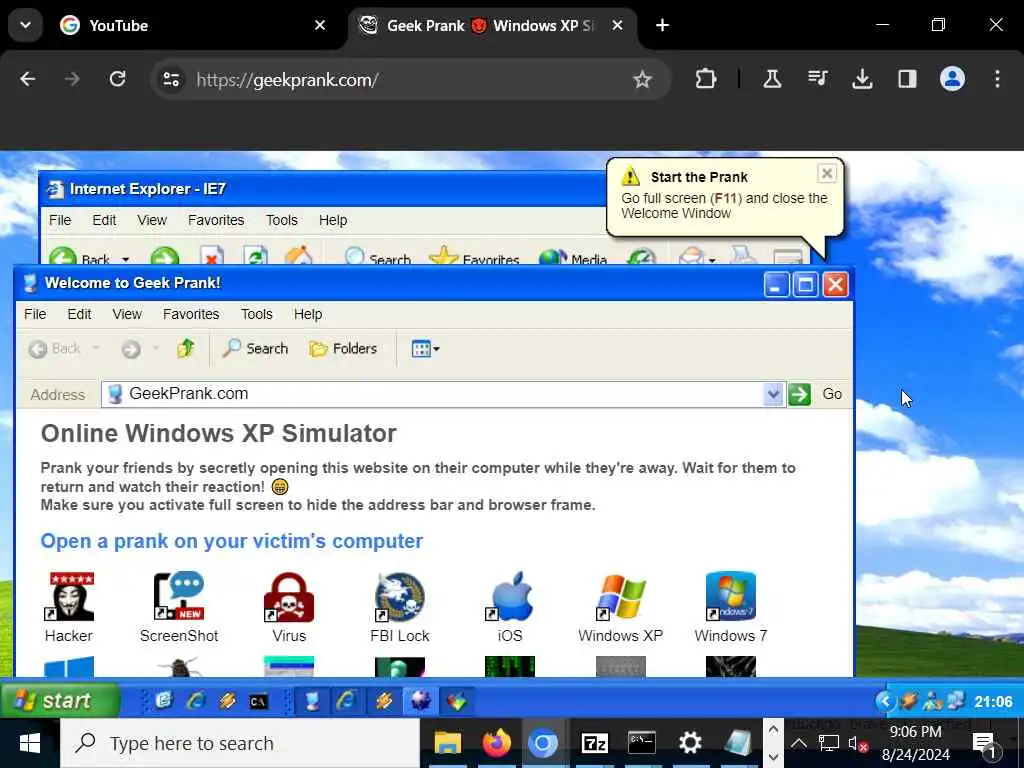The image size is (1024, 768).
Task: Reload the geekprank.com page
Action: [x=118, y=79]
